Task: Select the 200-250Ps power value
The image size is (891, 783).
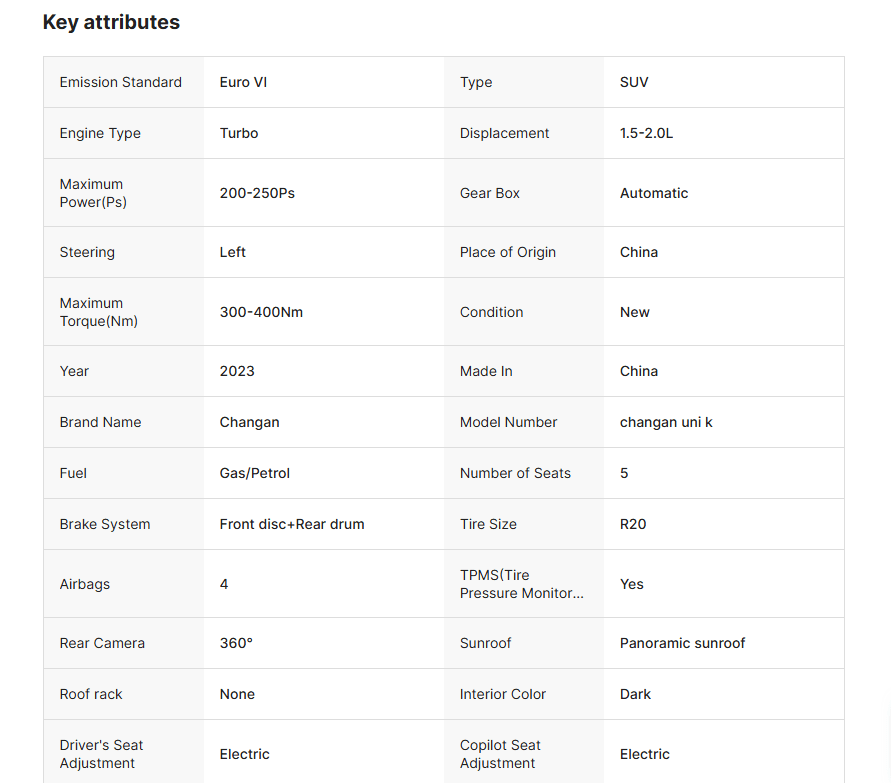Action: (257, 193)
